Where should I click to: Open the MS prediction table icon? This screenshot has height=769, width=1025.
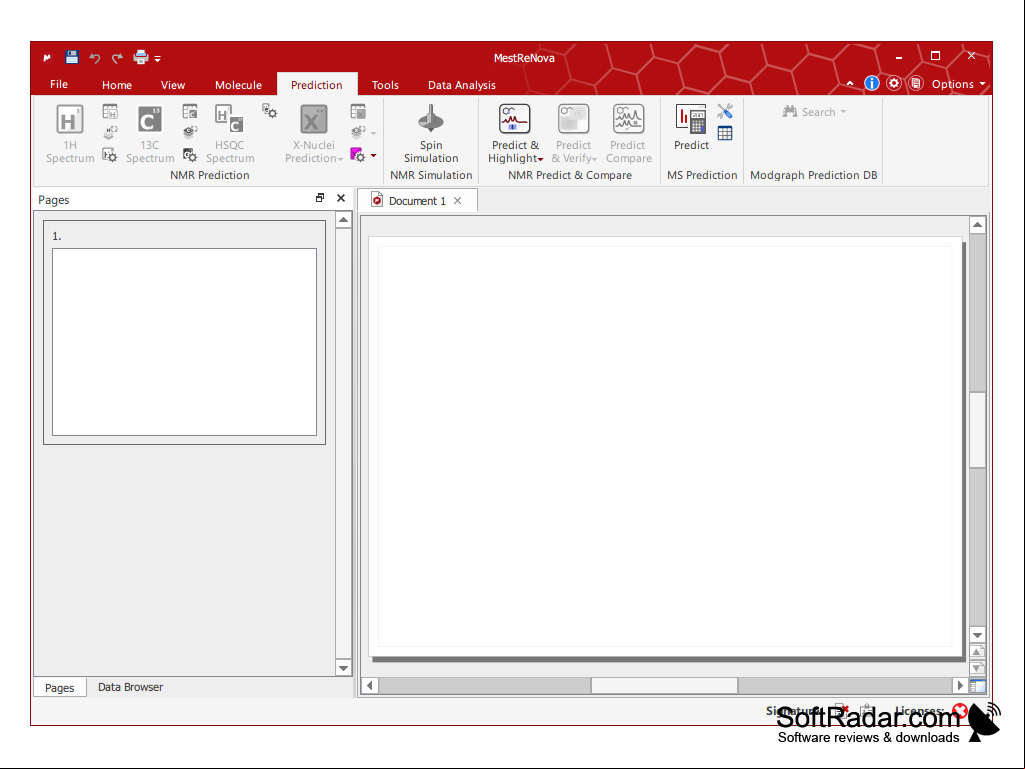[725, 133]
